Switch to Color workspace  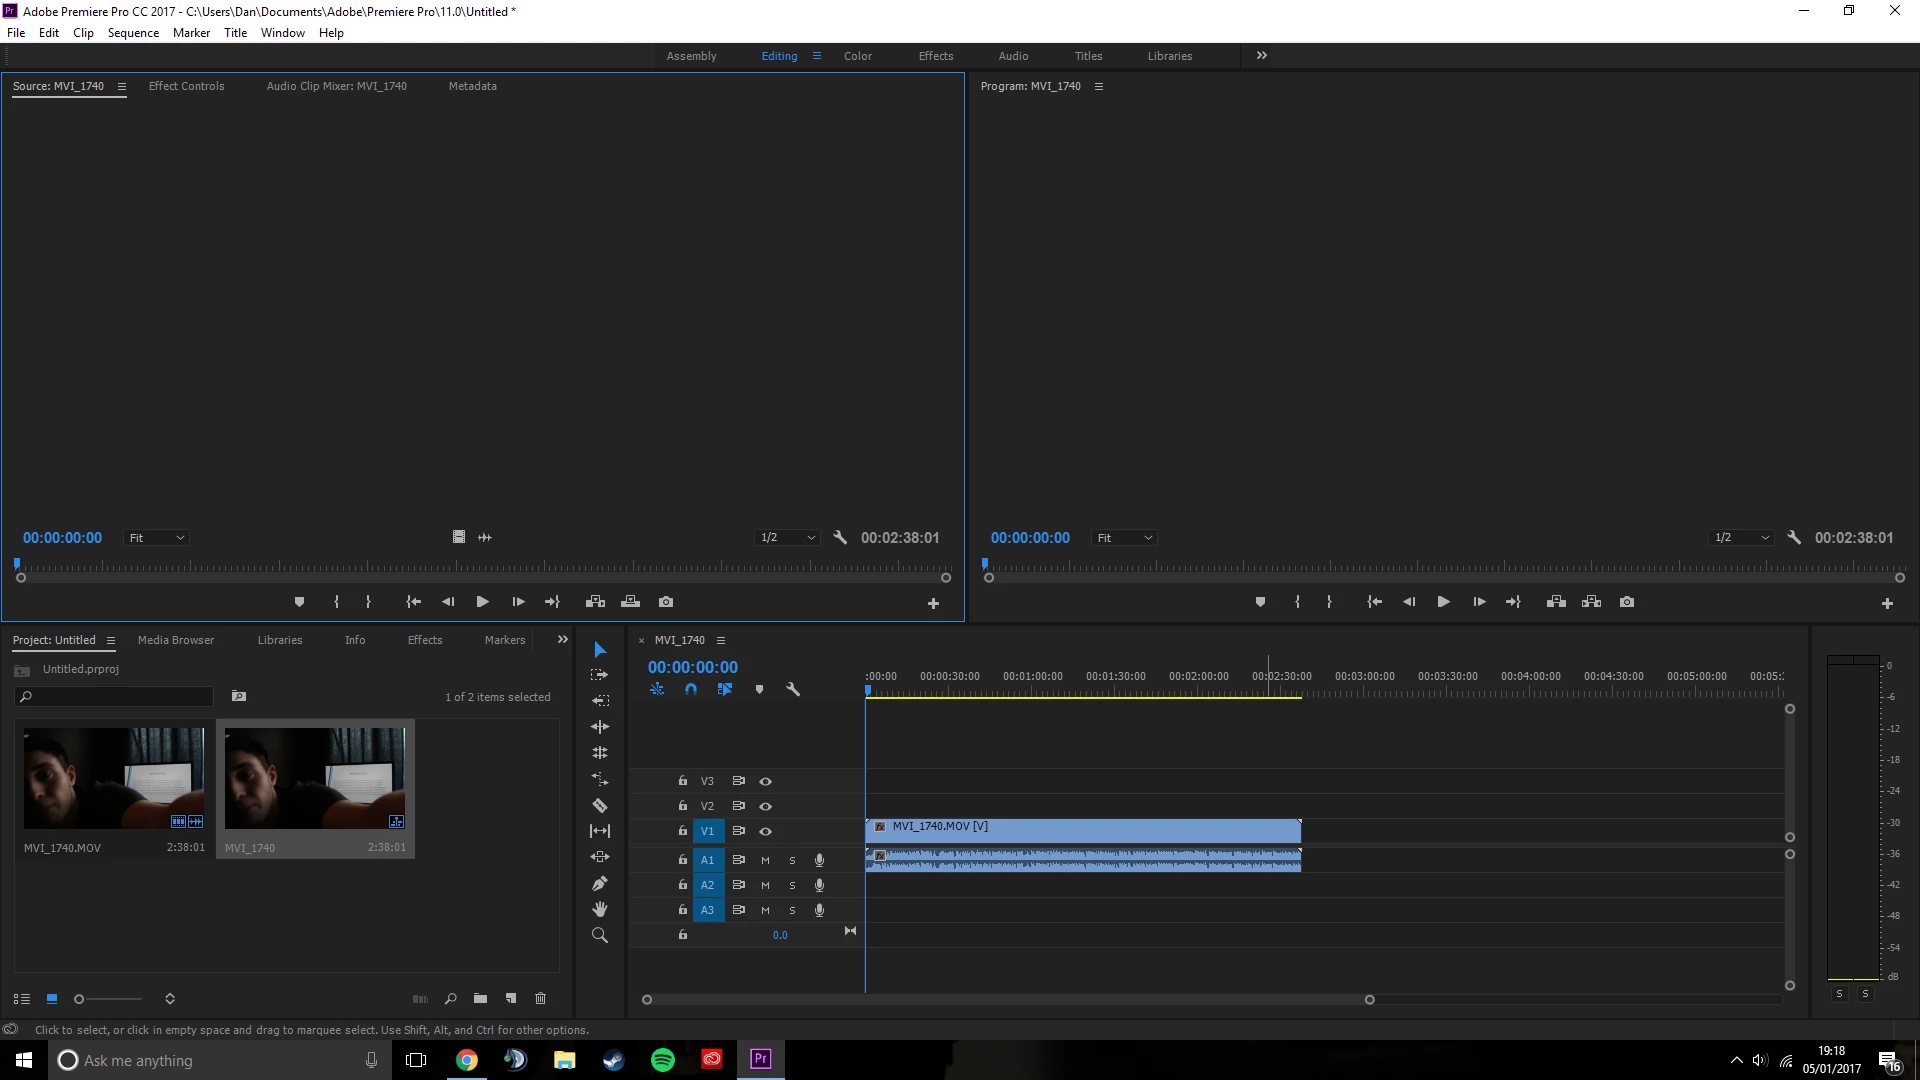pyautogui.click(x=857, y=56)
